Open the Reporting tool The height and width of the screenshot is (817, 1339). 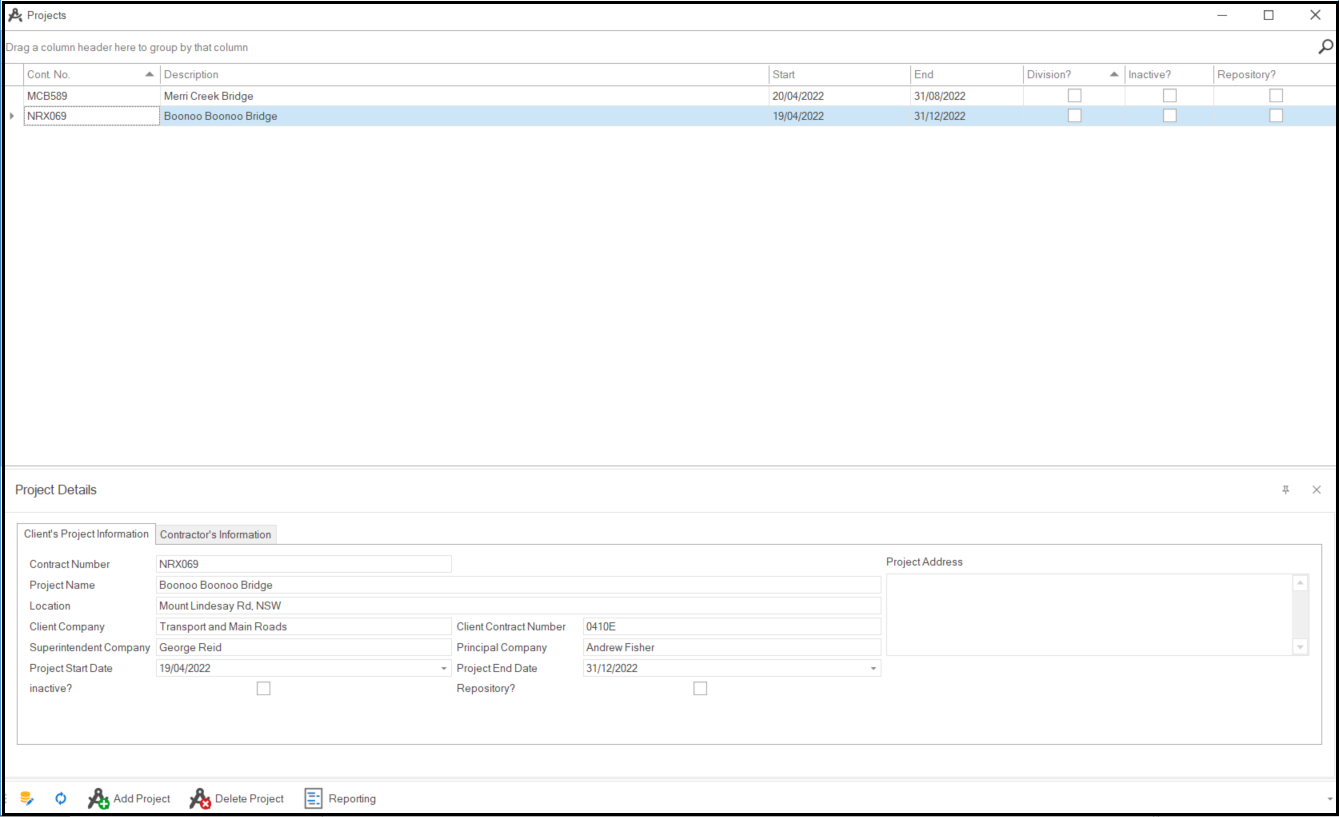[341, 798]
